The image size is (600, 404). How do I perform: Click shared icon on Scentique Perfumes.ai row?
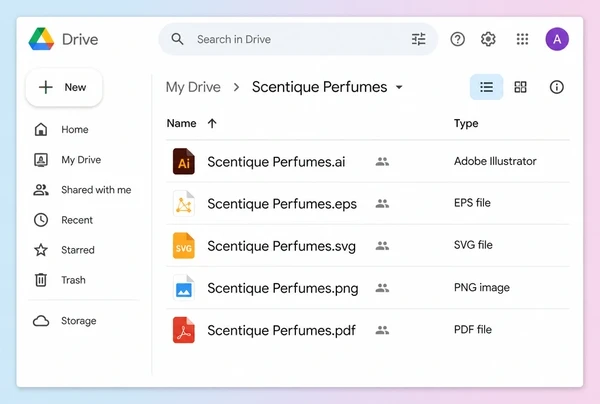(x=382, y=161)
